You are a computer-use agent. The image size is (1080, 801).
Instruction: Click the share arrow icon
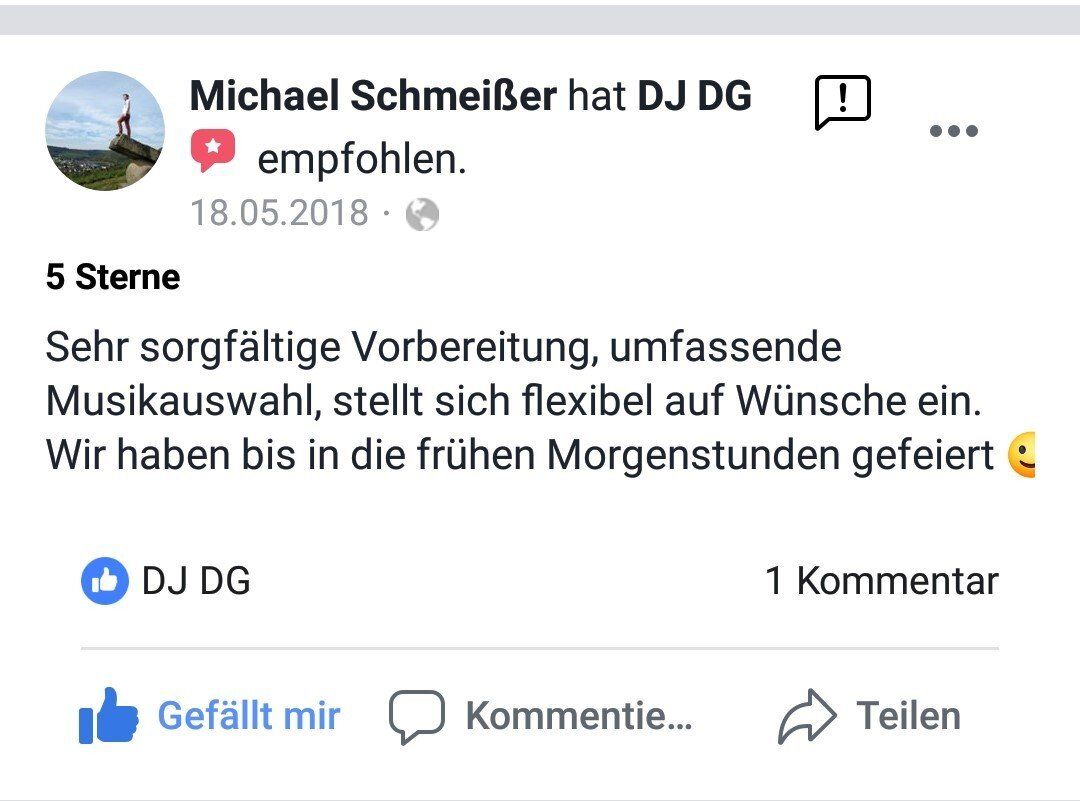[806, 716]
